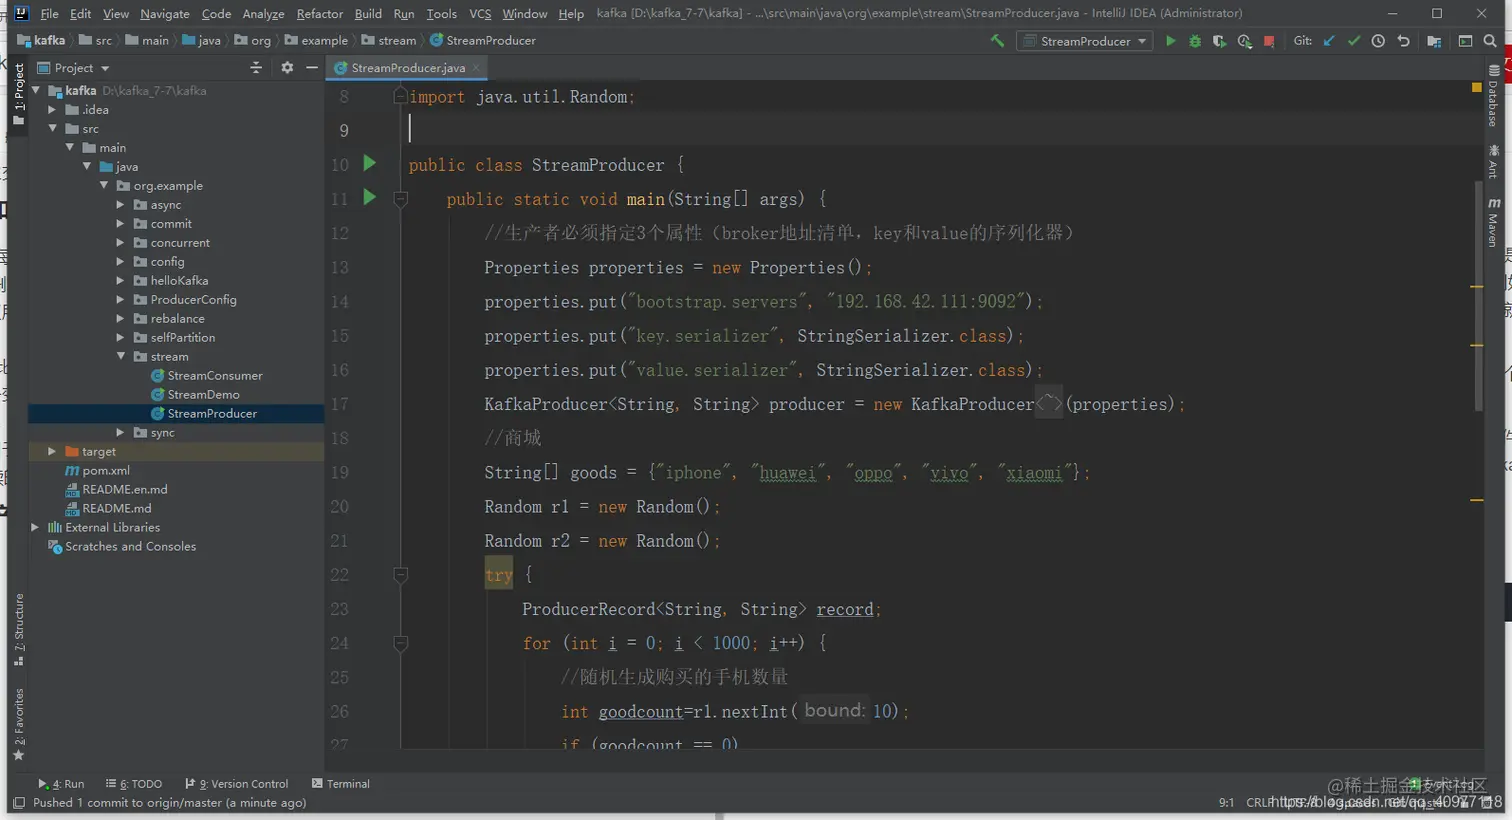Screen dimensions: 1512x820
Task: Open the Terminal tool window
Action: click(x=341, y=784)
